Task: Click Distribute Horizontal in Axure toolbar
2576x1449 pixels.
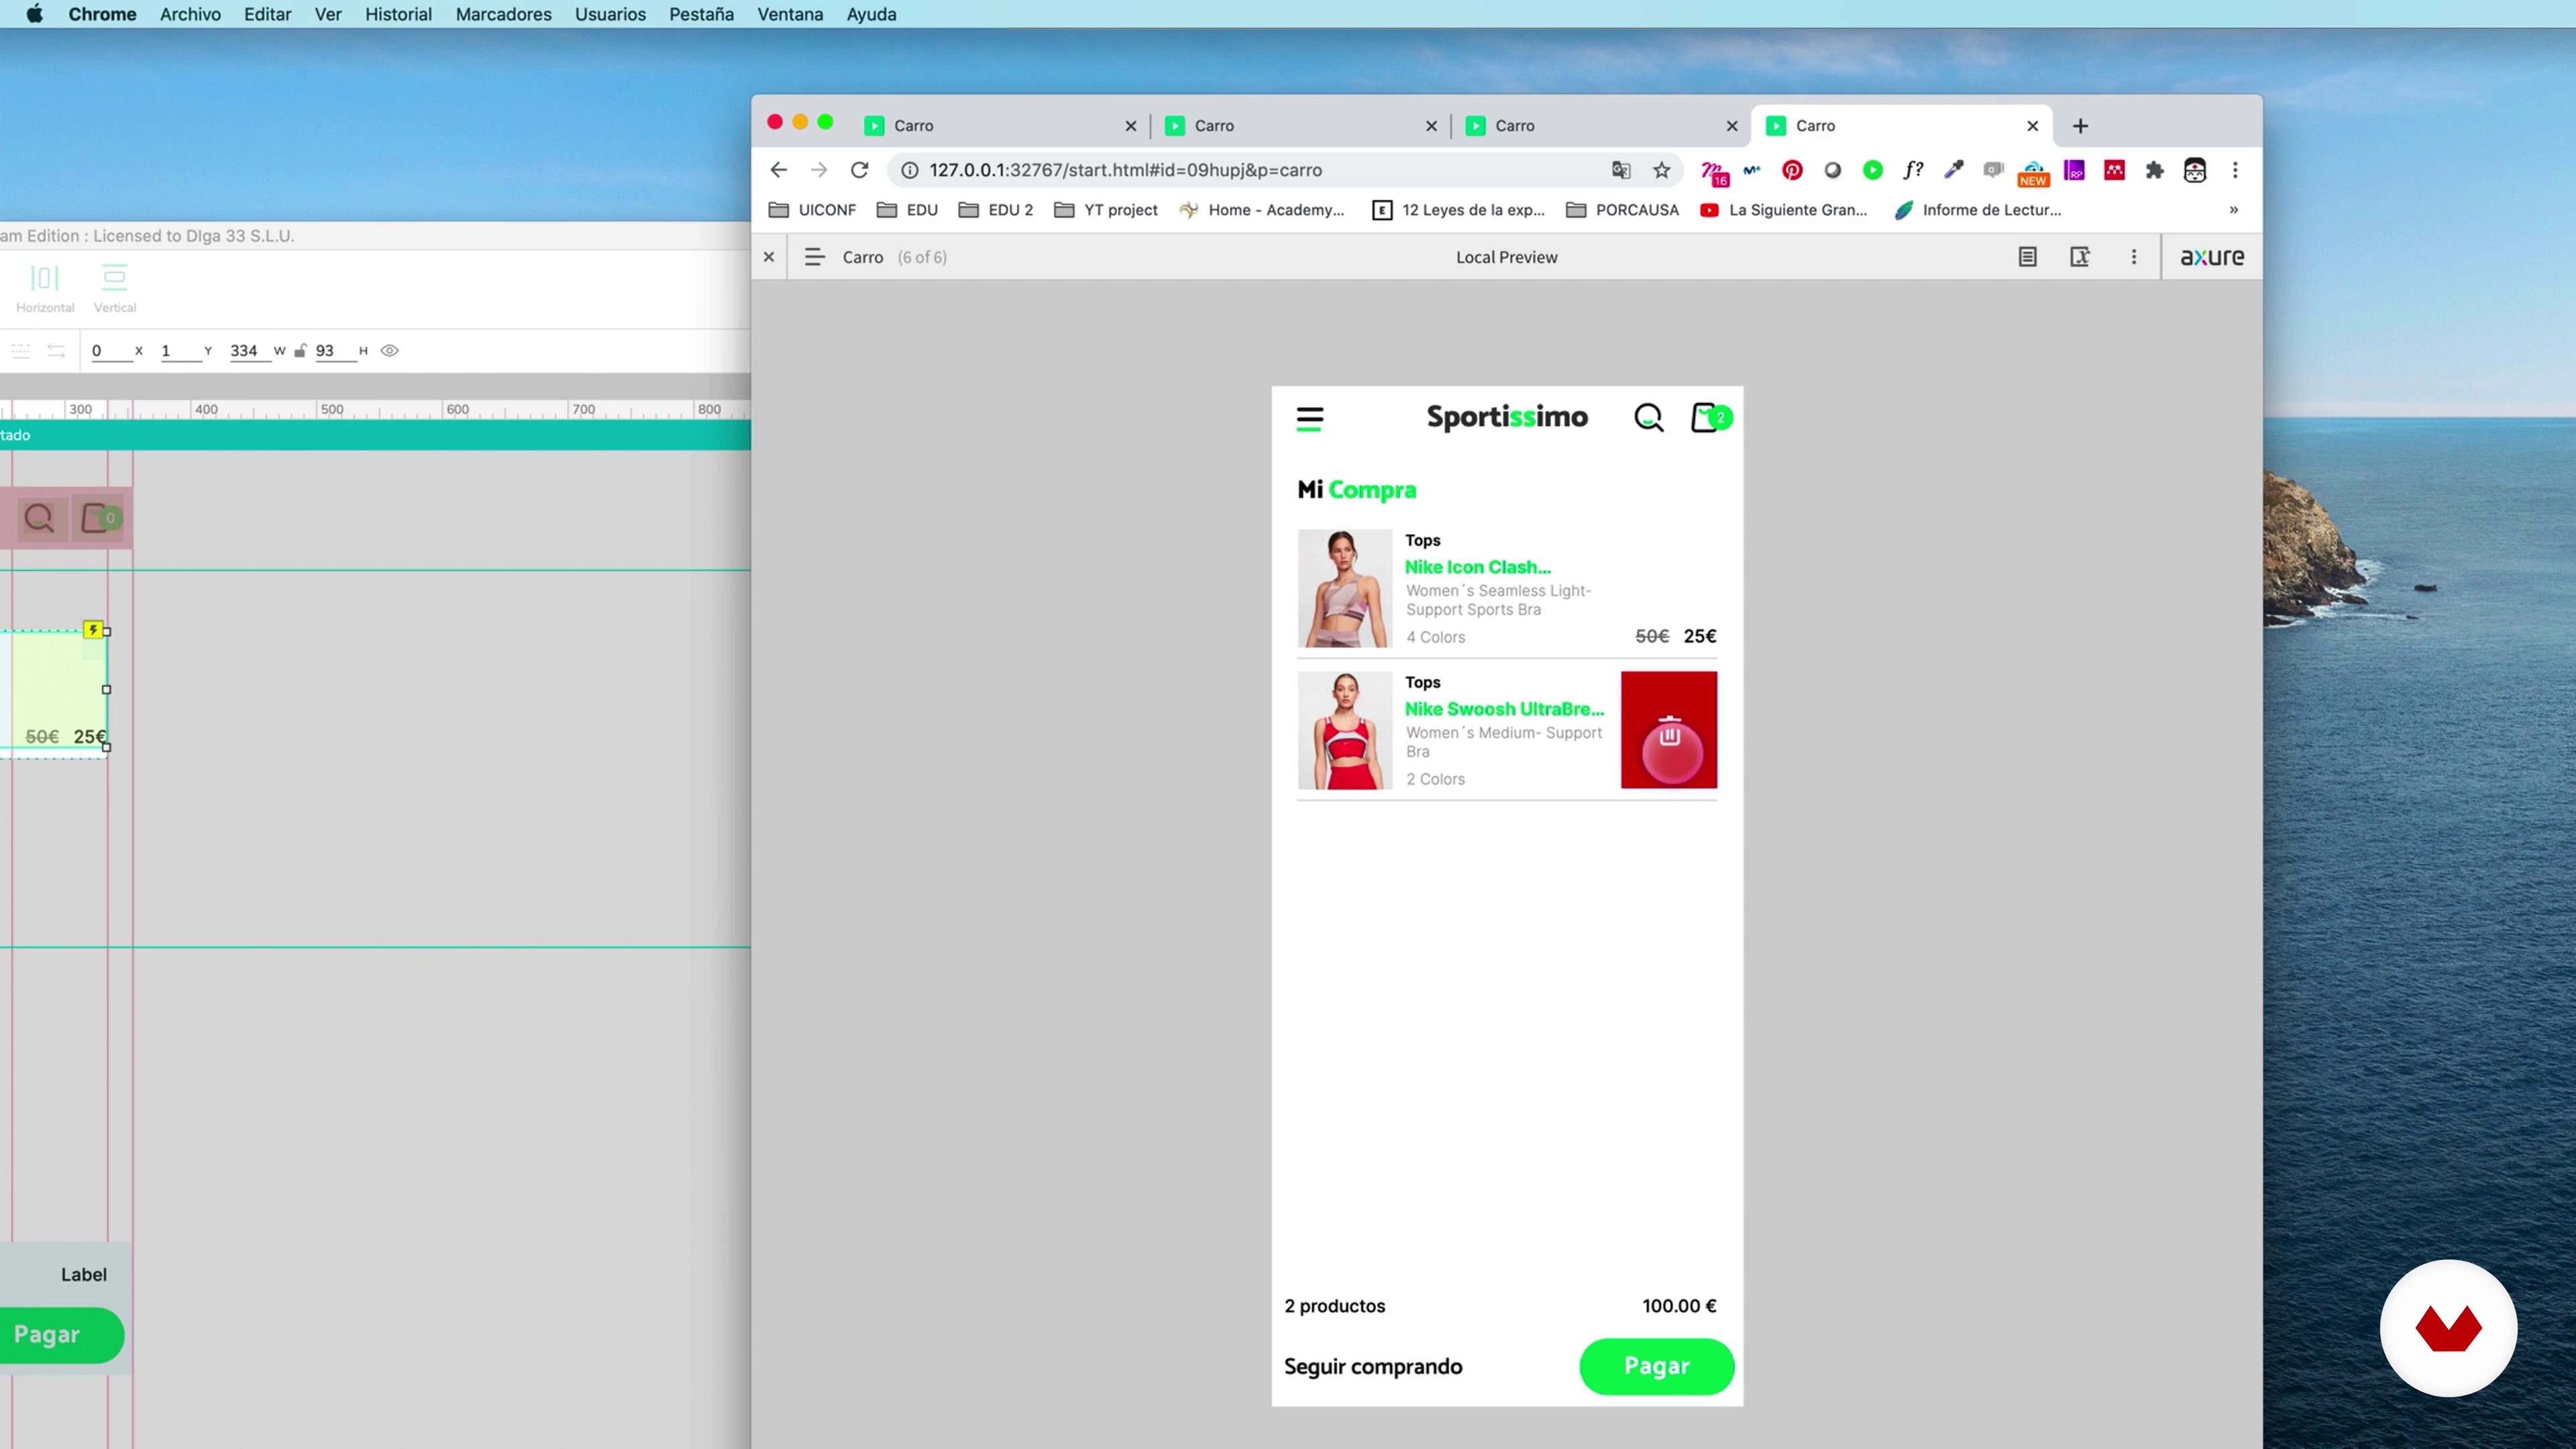Action: click(x=45, y=288)
